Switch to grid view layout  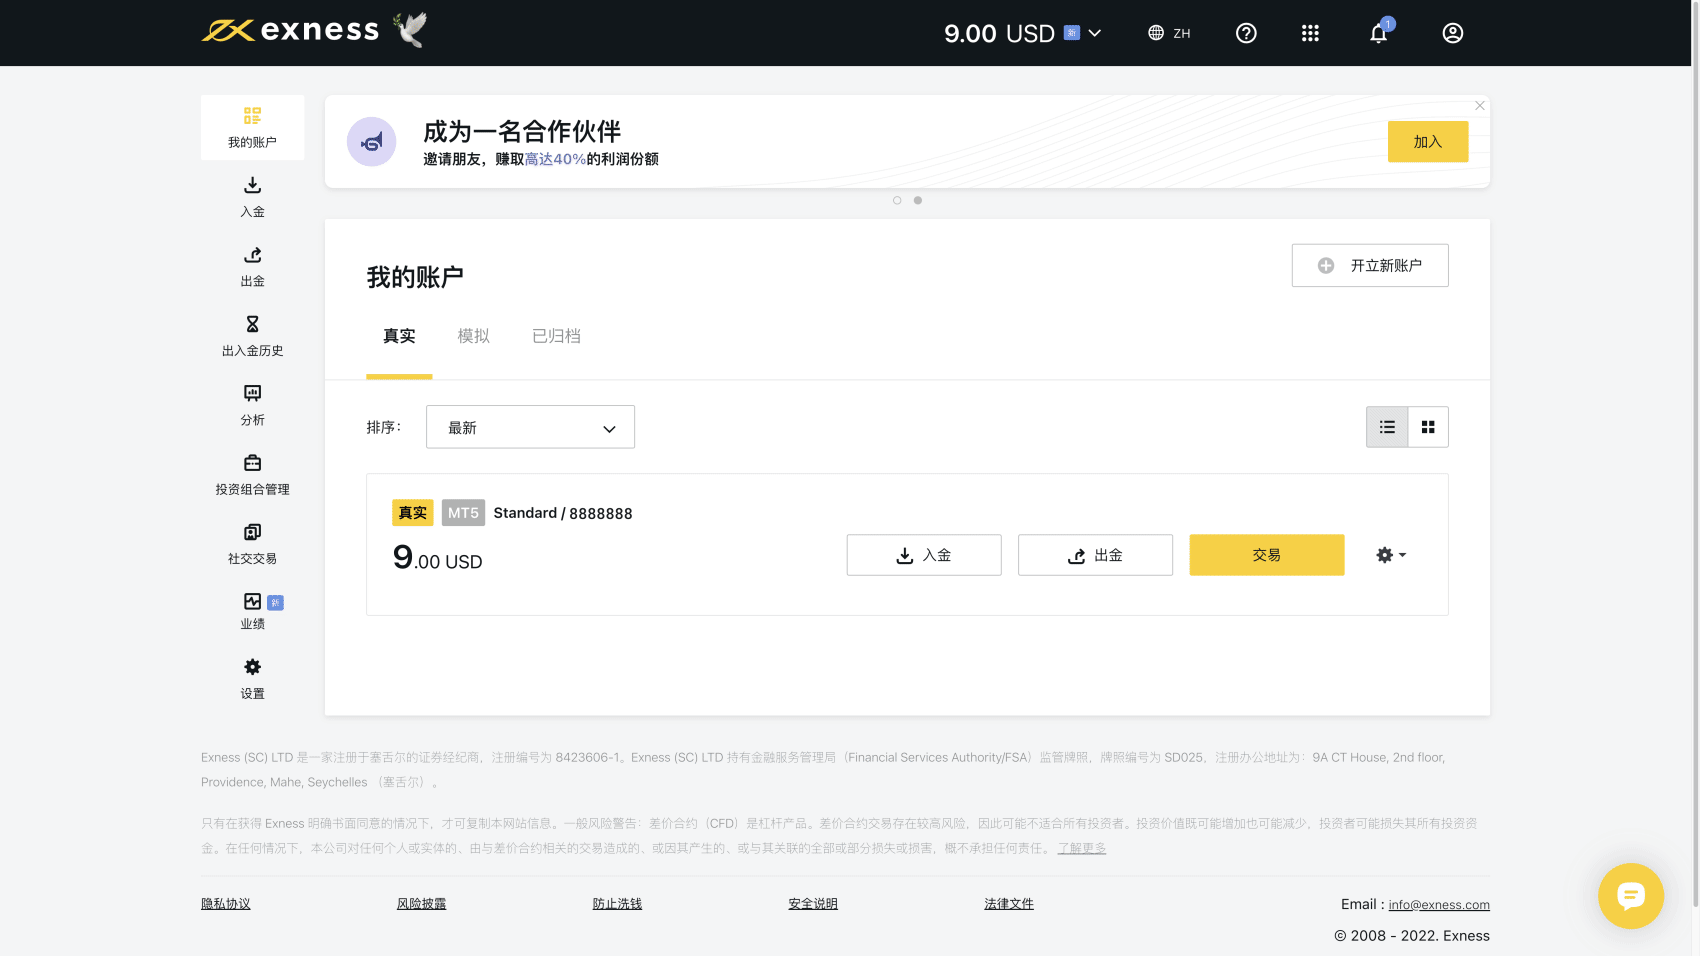coord(1428,427)
